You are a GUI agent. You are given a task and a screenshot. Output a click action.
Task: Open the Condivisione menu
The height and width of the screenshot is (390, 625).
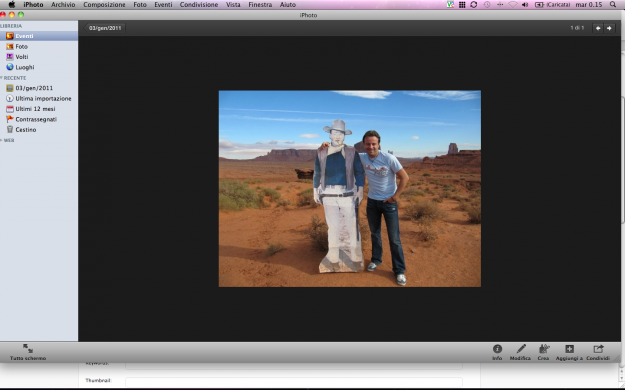coord(199,5)
